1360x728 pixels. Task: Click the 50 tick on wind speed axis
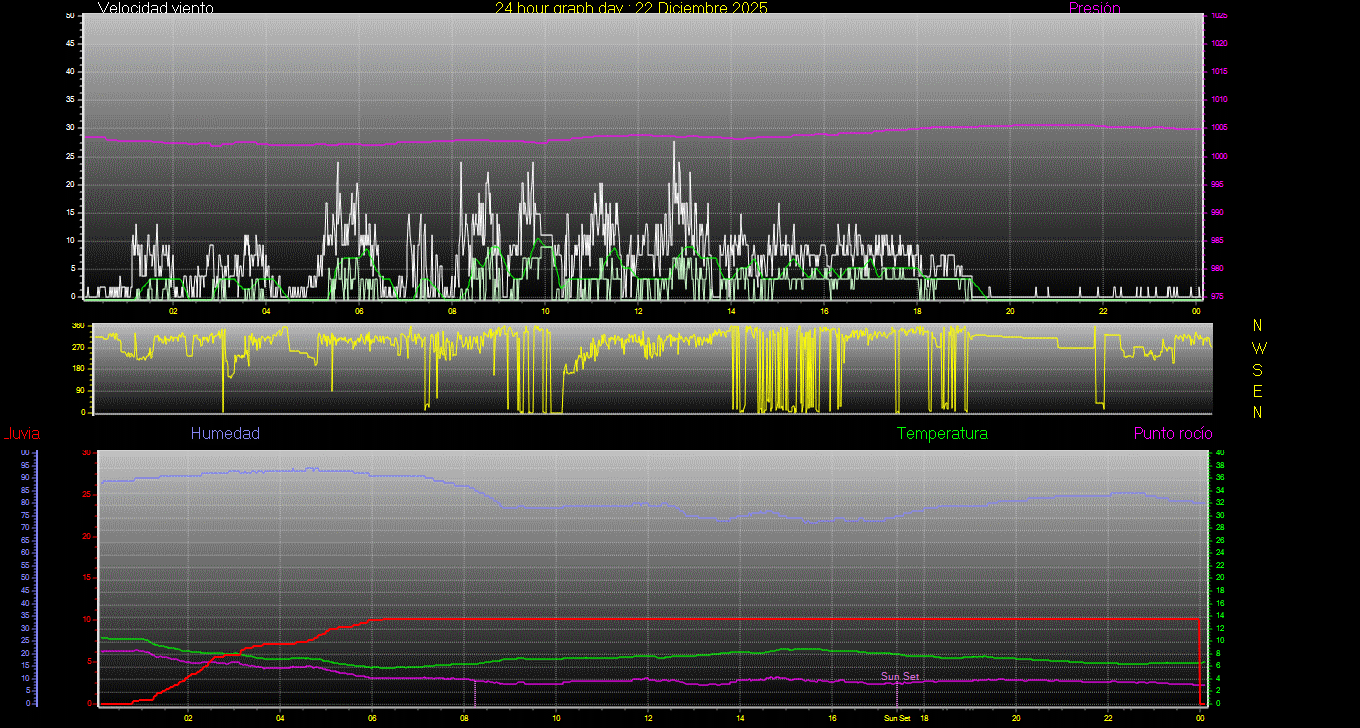pyautogui.click(x=70, y=16)
